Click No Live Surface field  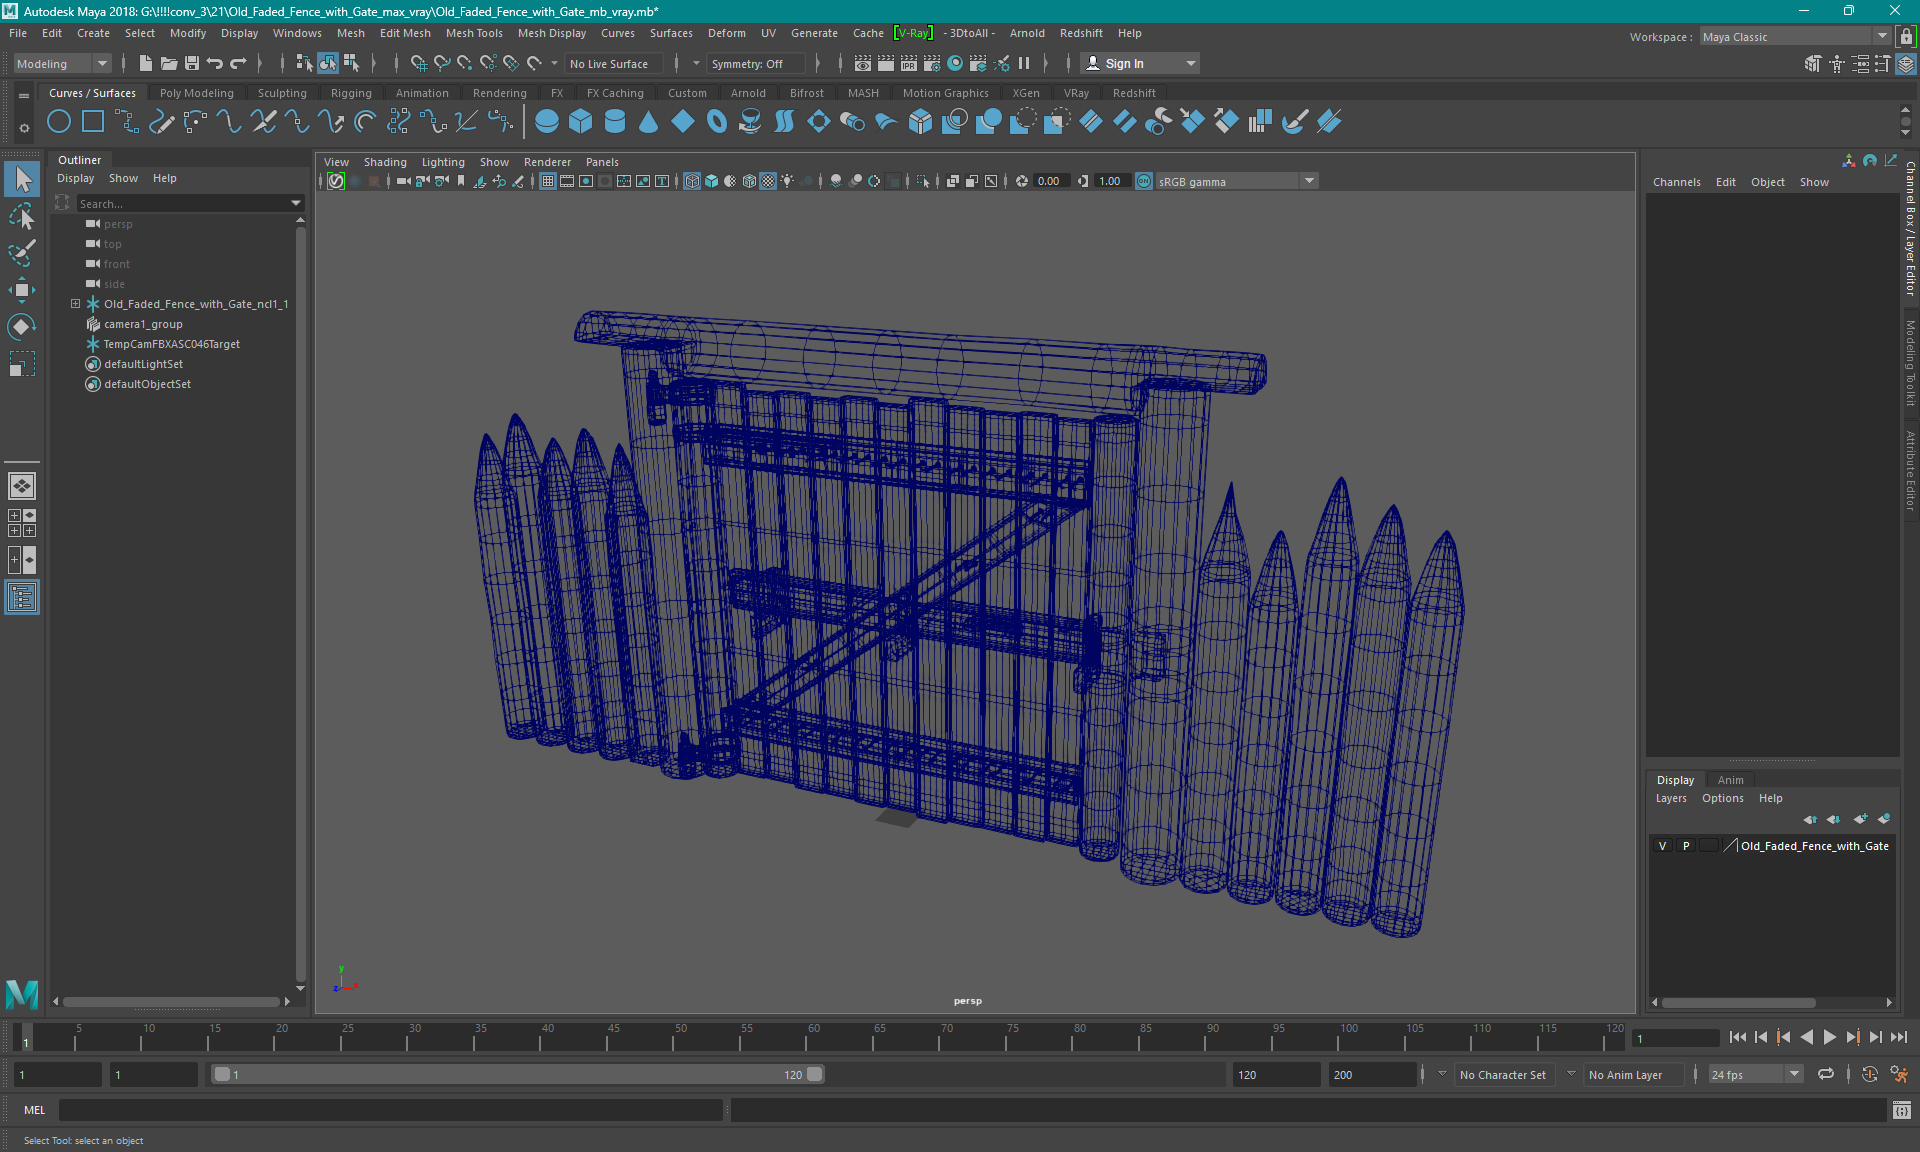pos(612,63)
